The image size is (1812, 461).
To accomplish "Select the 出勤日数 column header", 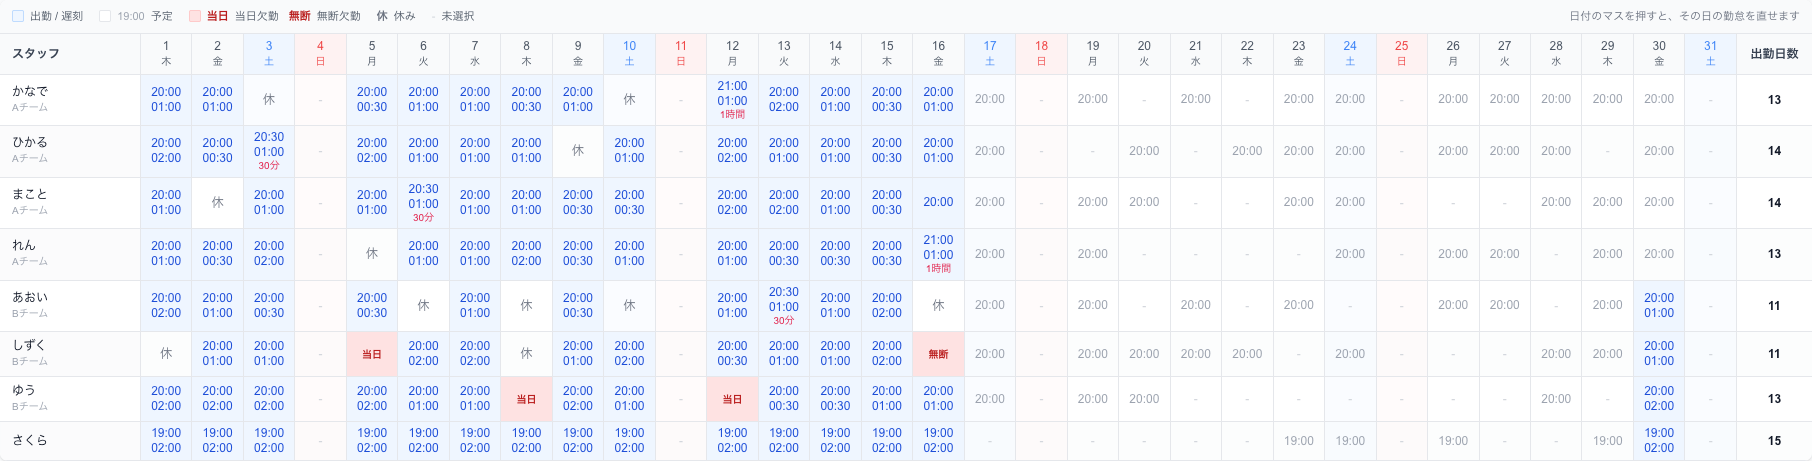I will 1774,54.
